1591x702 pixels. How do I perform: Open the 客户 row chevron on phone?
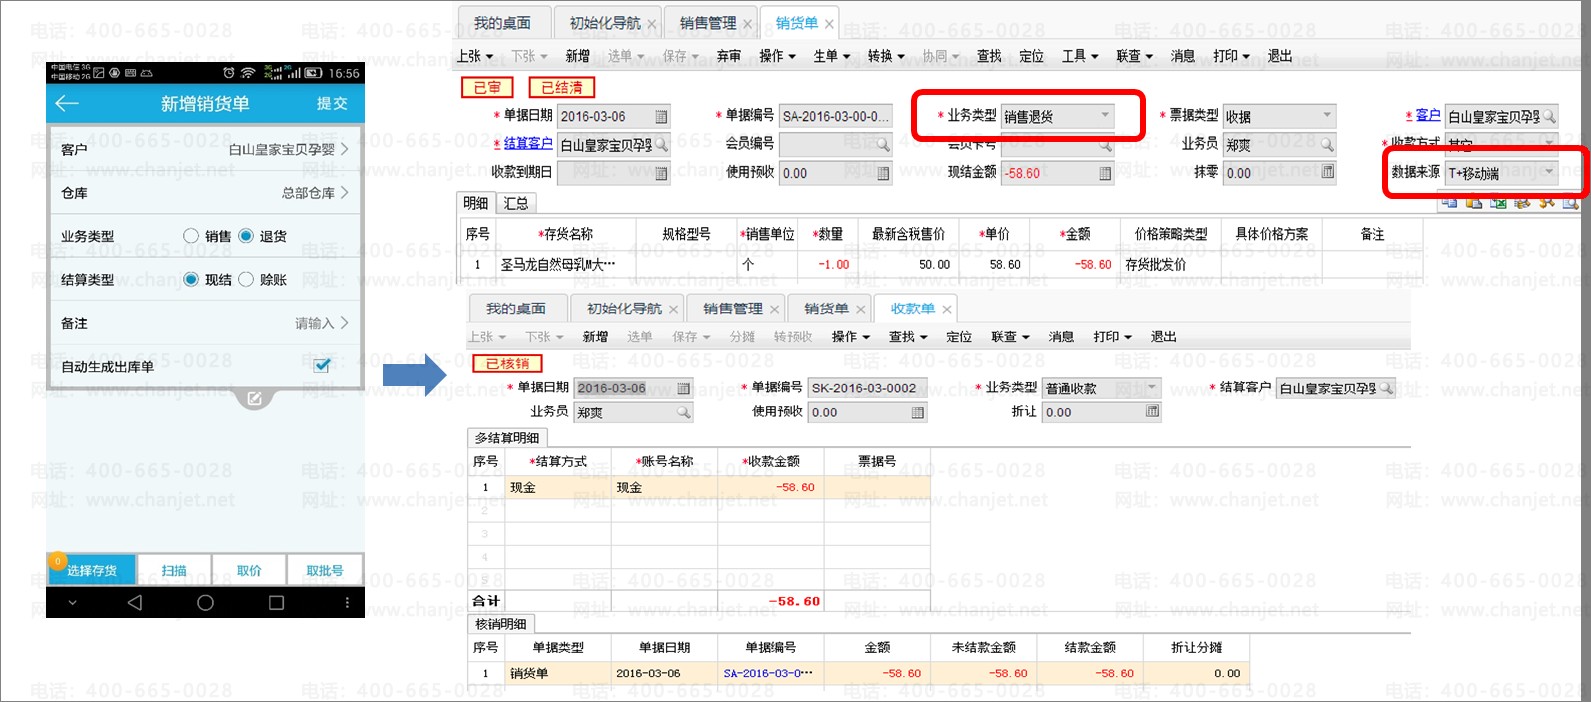[344, 149]
